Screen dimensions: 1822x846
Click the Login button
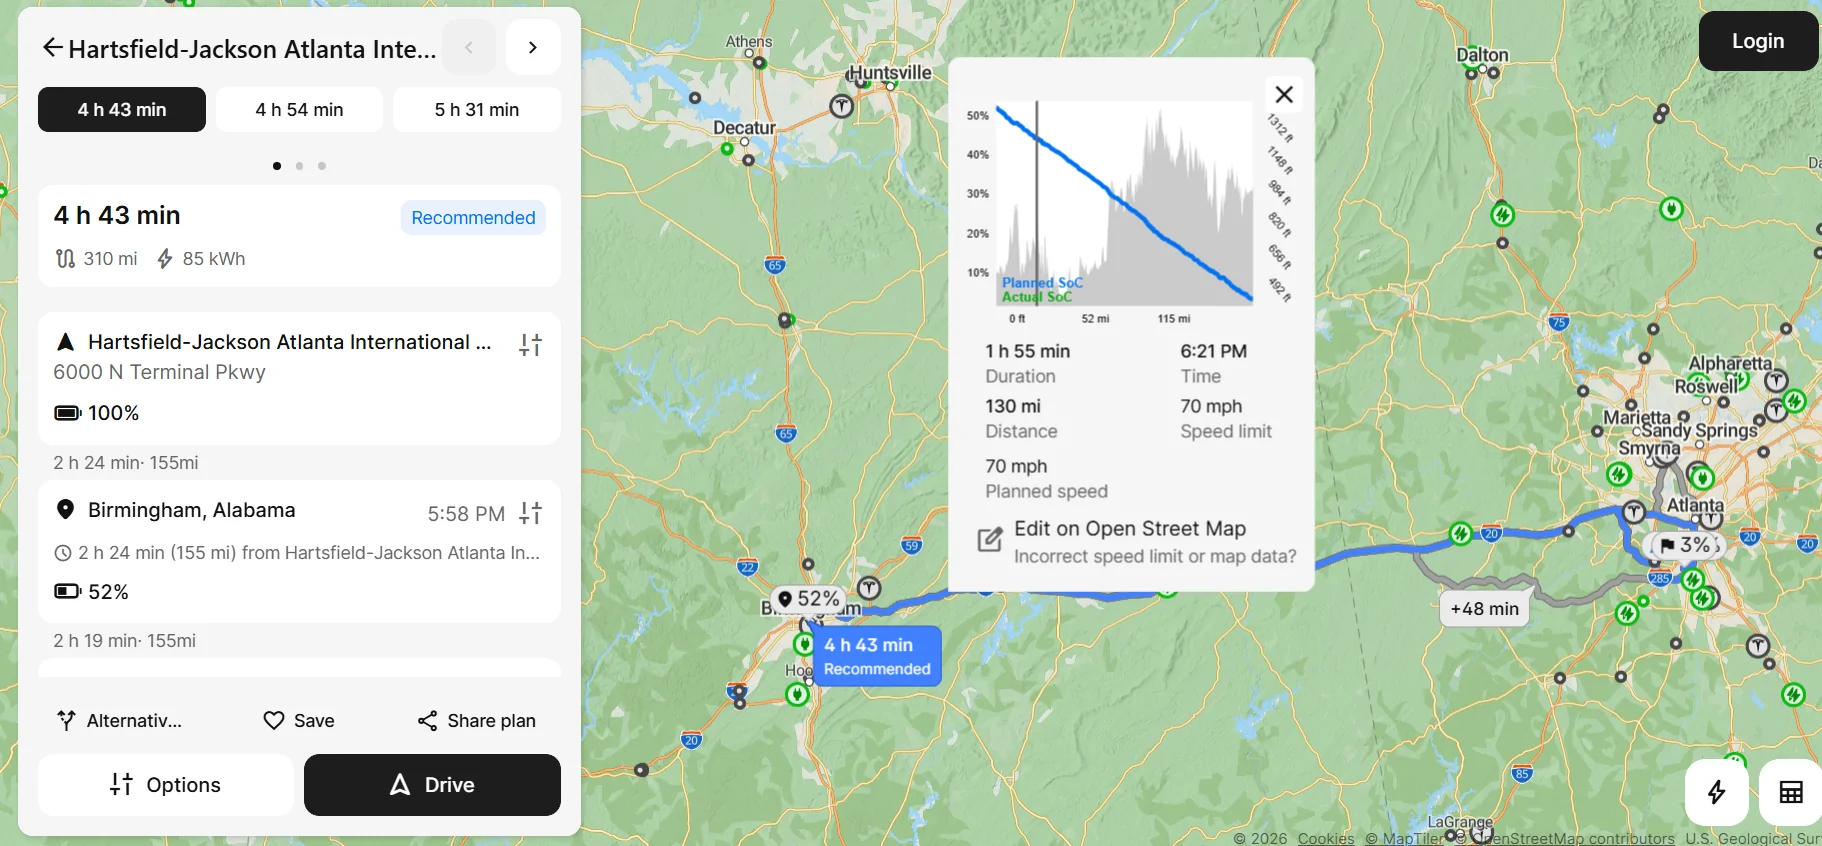tap(1758, 41)
